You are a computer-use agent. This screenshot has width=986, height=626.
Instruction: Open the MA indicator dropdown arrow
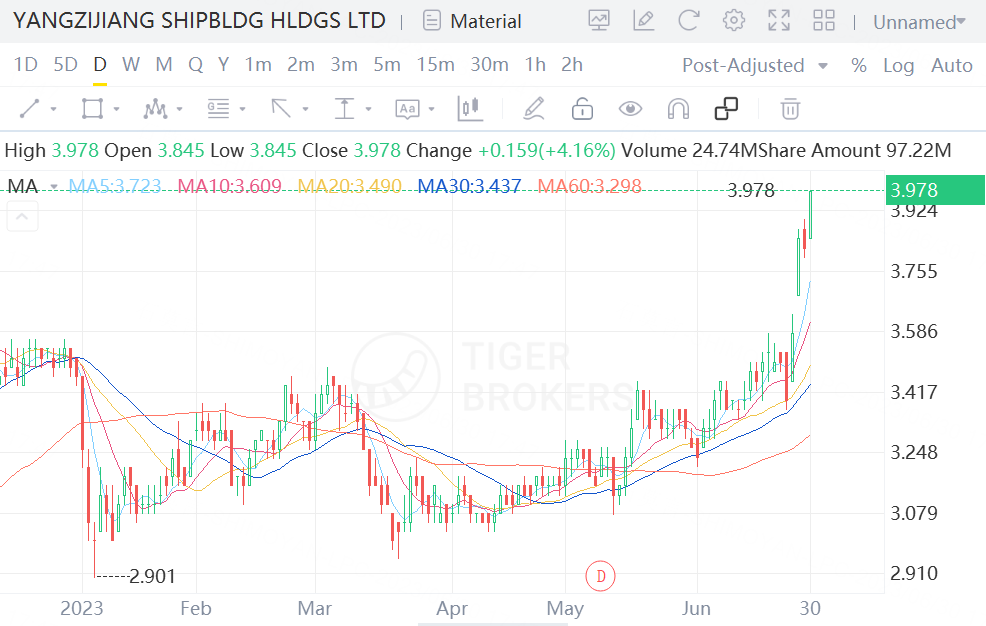point(54,187)
